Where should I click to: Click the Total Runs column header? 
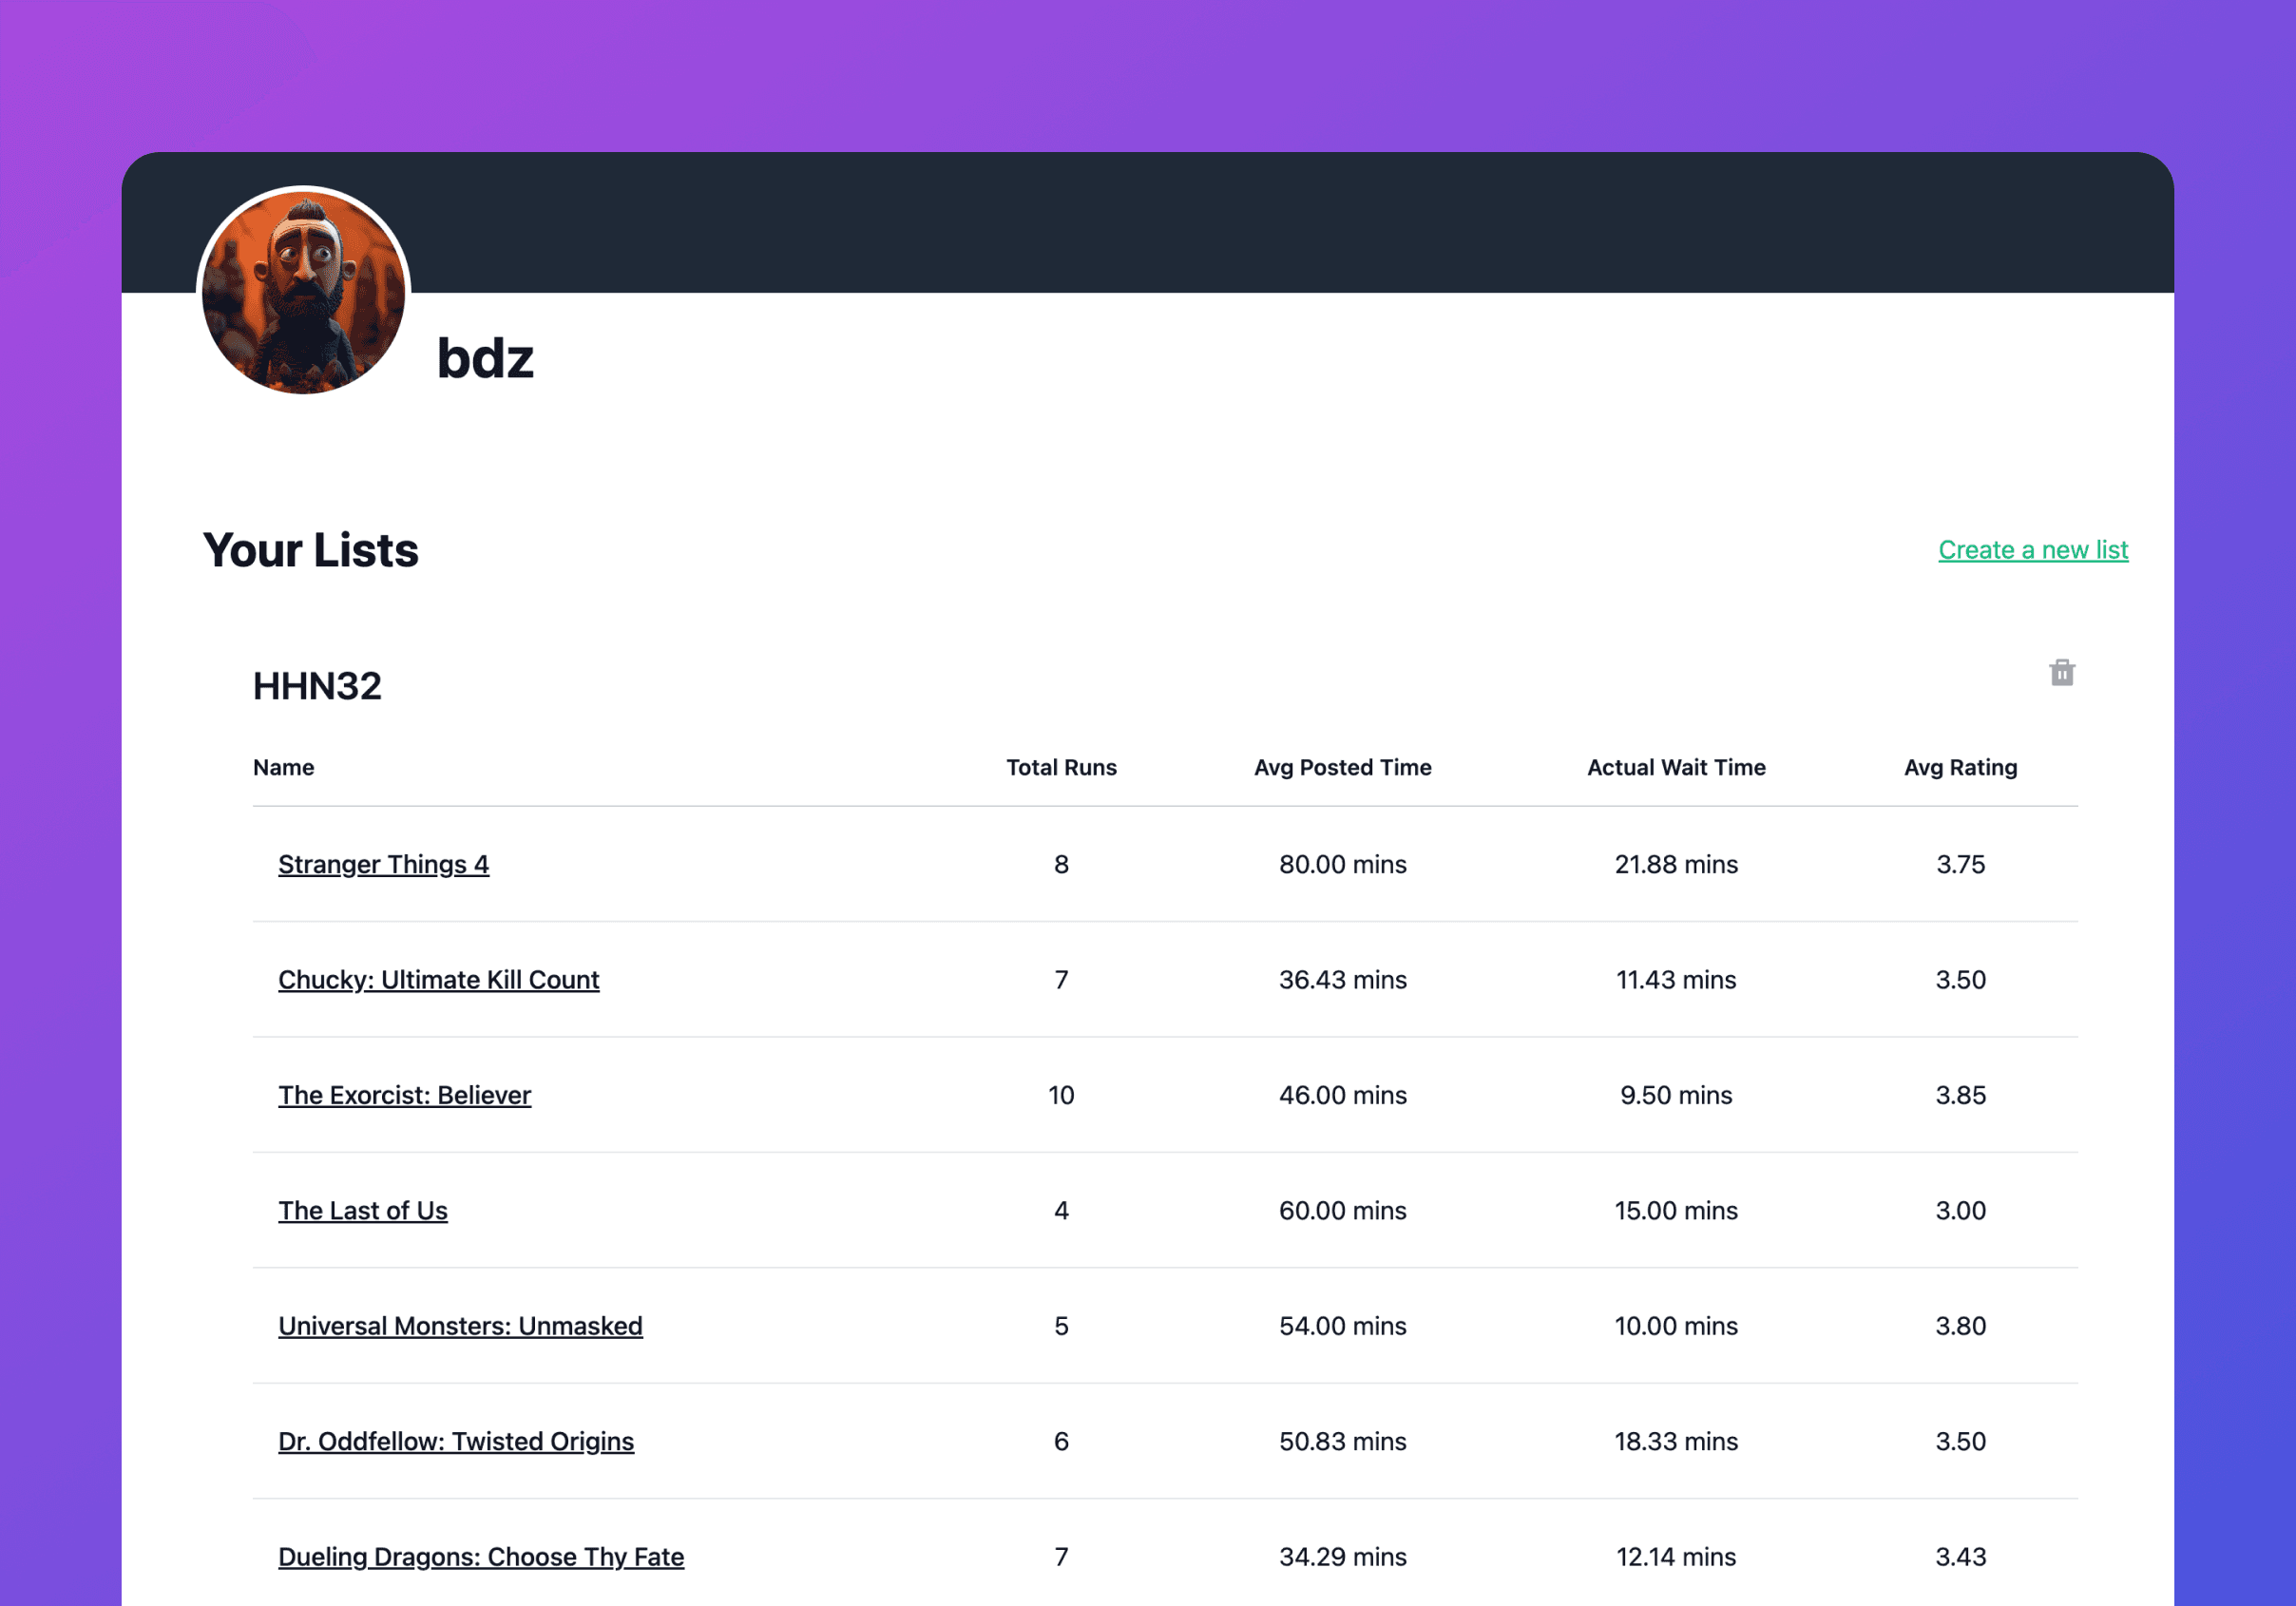click(x=1061, y=767)
